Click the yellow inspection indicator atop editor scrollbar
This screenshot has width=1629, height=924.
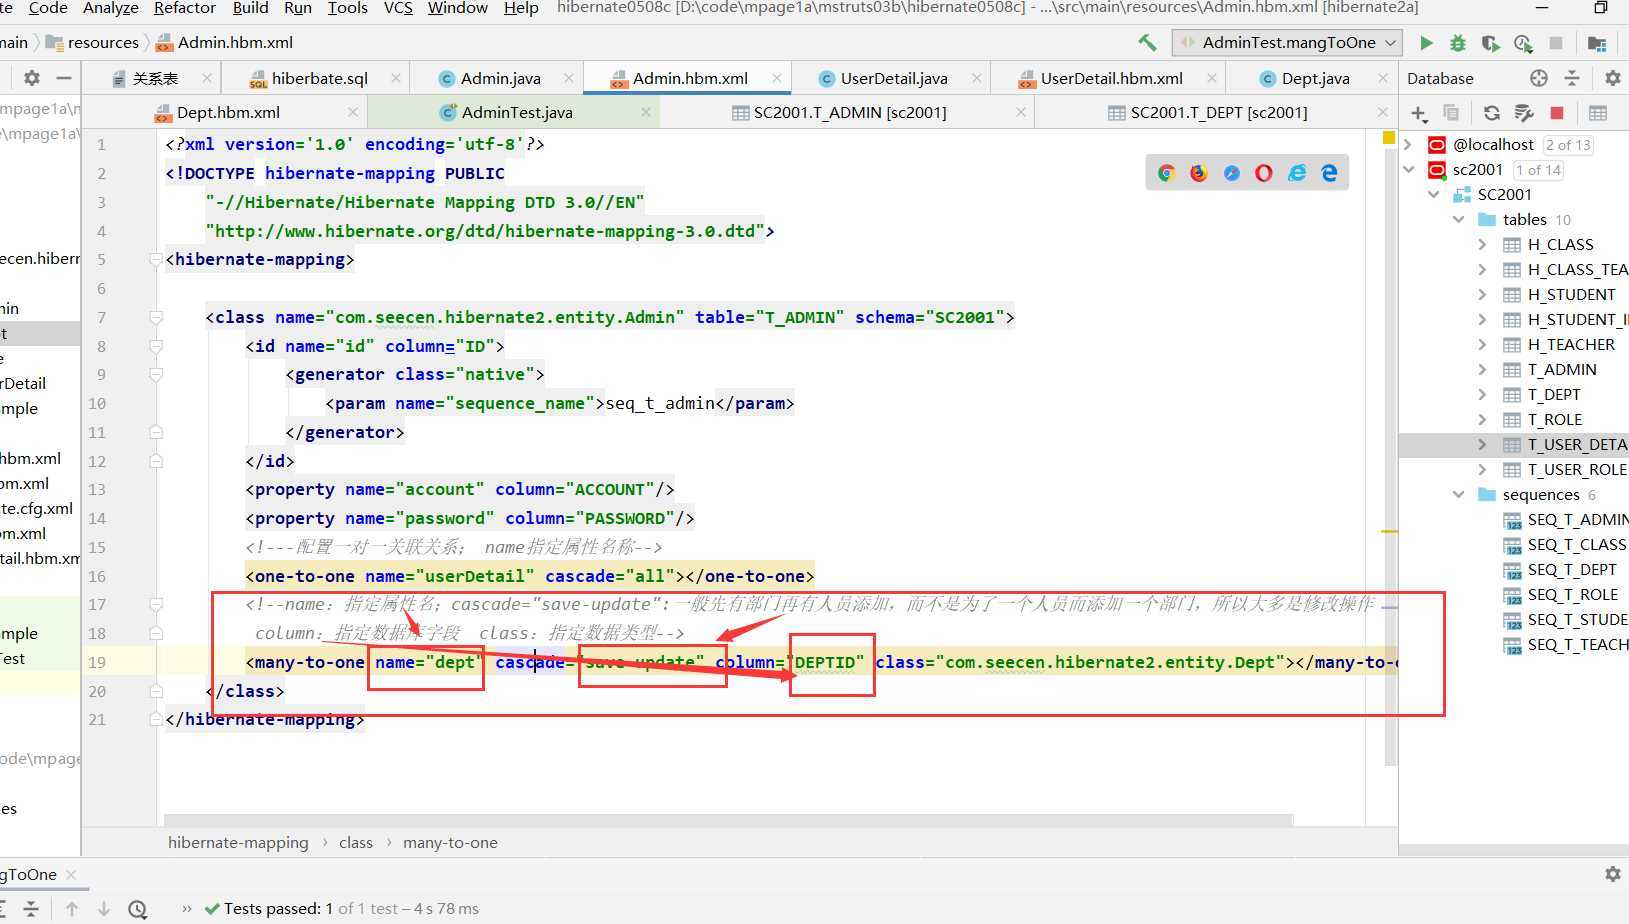point(1389,138)
